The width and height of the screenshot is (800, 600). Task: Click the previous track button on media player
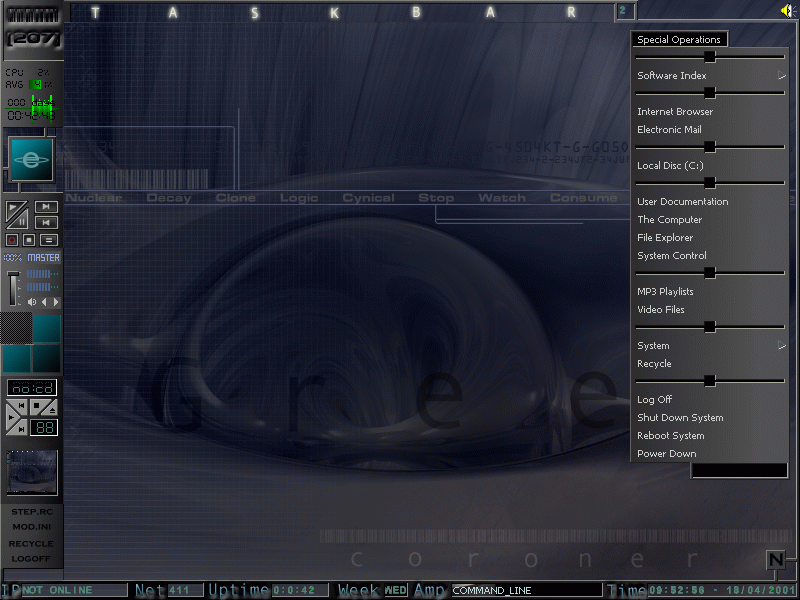46,224
